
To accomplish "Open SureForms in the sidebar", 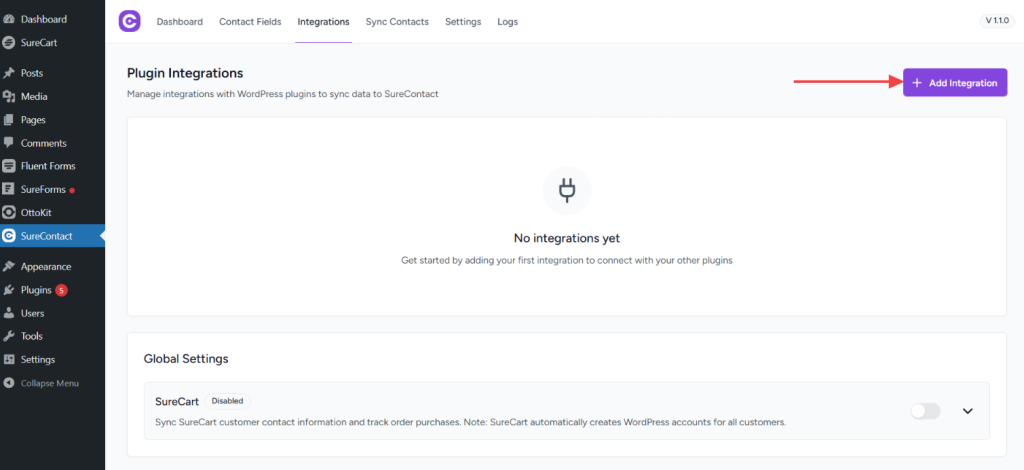I will 42,189.
